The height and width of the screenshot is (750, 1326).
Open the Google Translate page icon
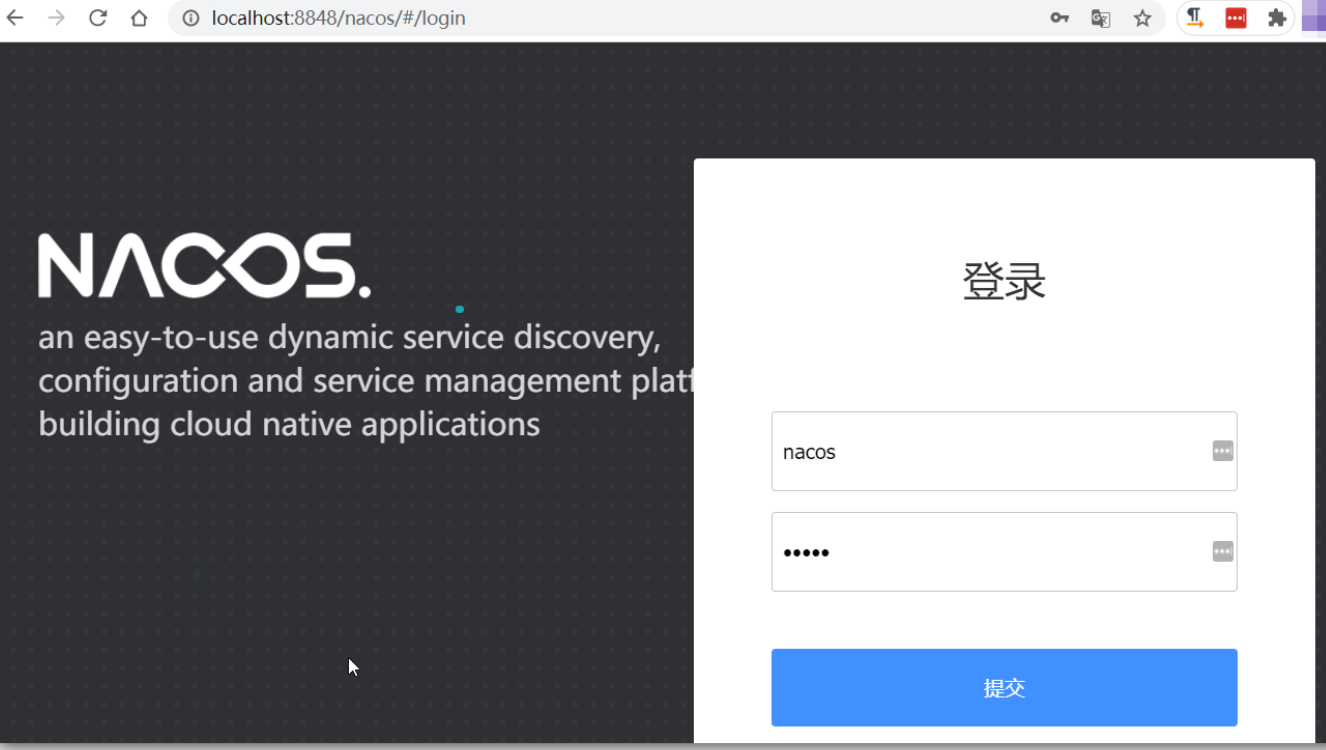[x=1100, y=18]
